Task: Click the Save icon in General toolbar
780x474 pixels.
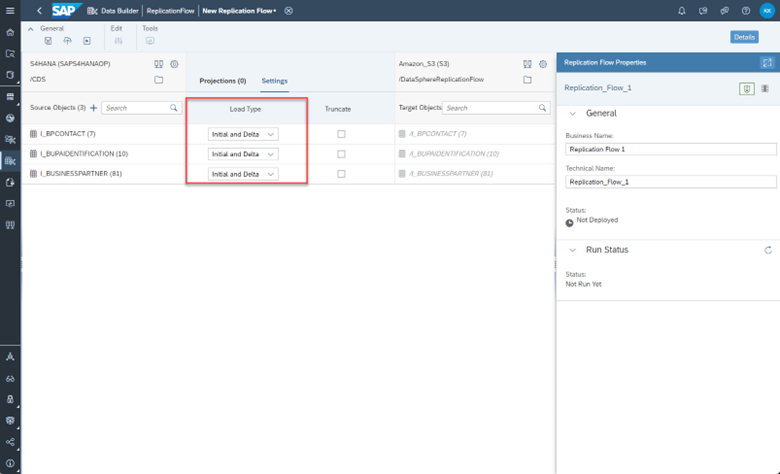Action: coord(48,41)
